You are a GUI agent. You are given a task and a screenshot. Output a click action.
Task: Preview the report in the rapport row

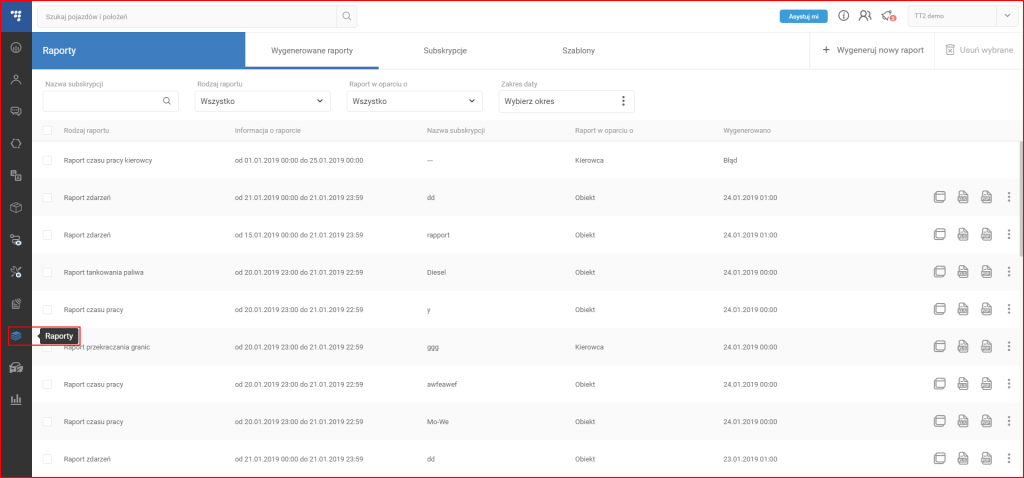point(939,234)
